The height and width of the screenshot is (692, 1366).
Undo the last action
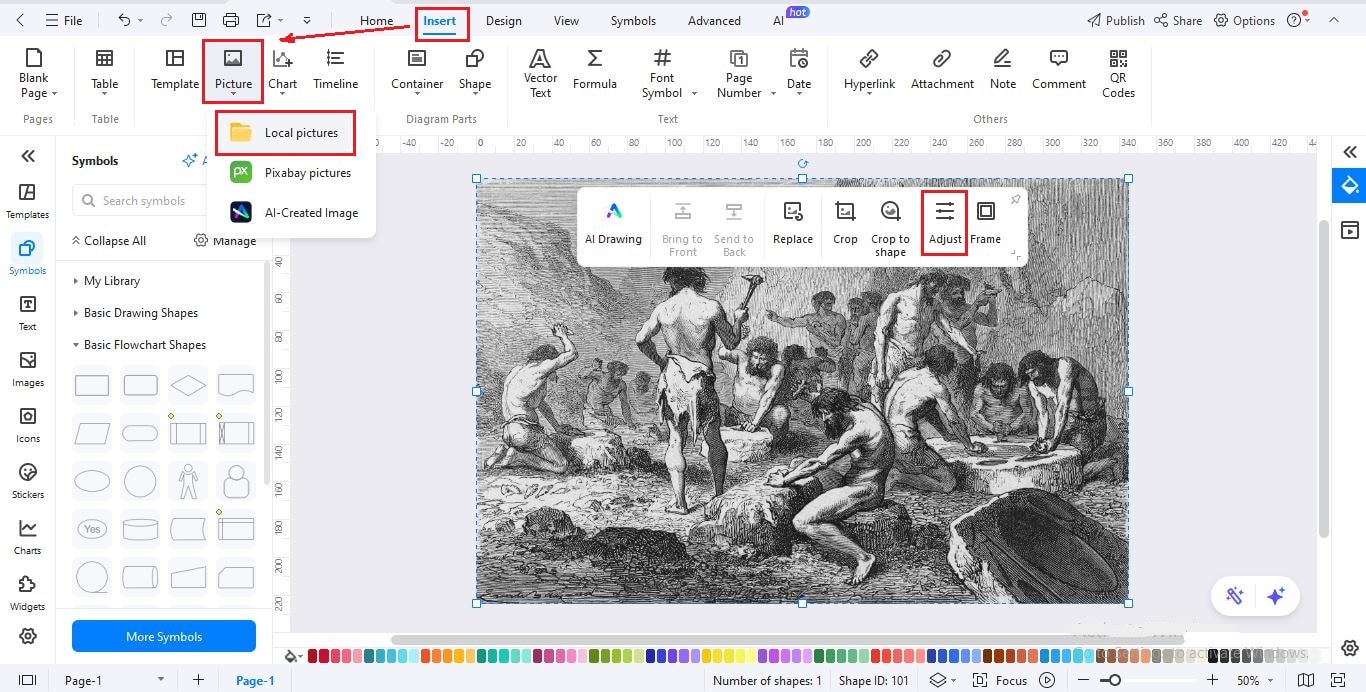123,20
